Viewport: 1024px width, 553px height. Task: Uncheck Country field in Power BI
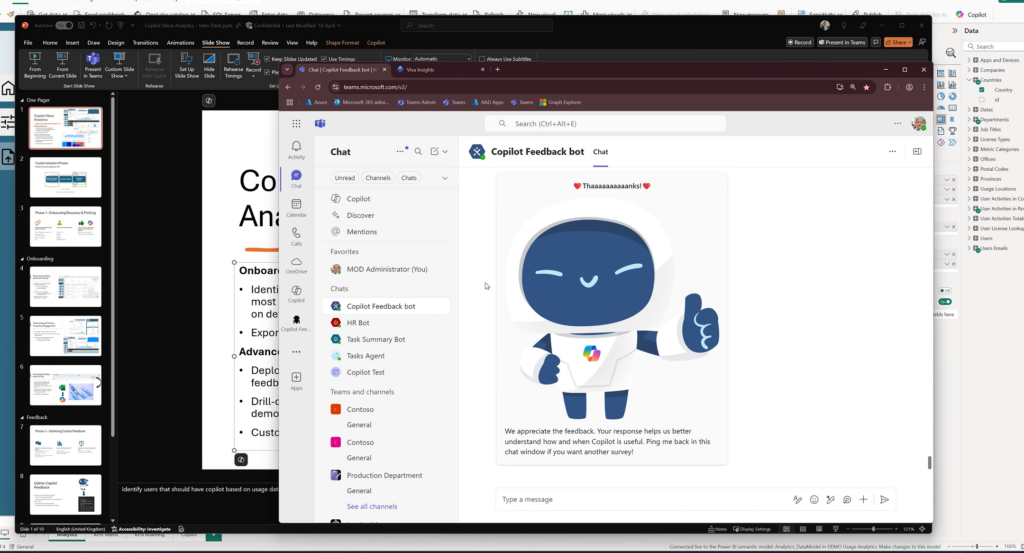[982, 90]
